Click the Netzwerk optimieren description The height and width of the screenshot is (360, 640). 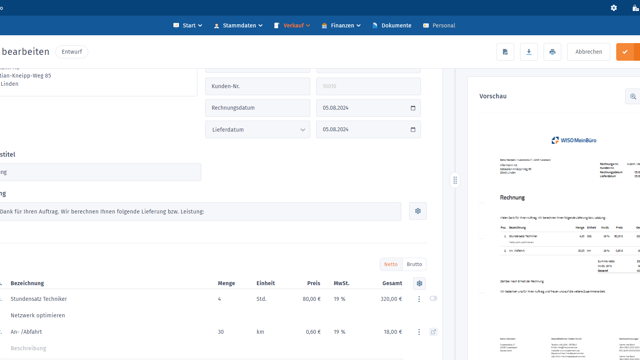coord(38,315)
